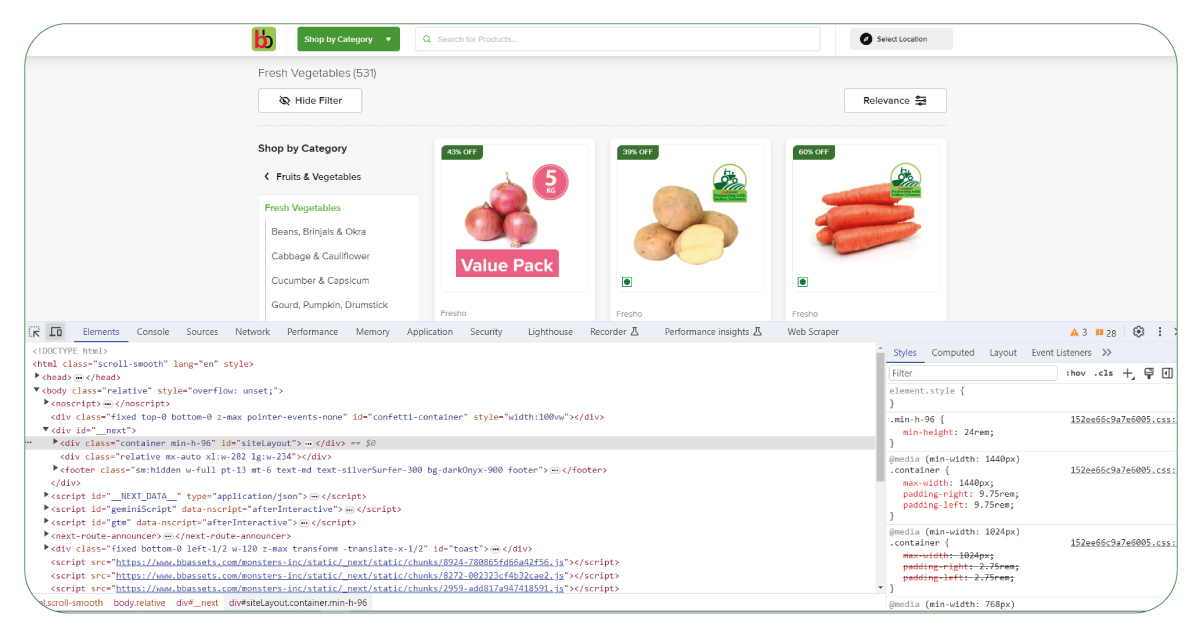The width and height of the screenshot is (1203, 634).
Task: Click the veg indicator on the carrot card
Action: point(802,282)
